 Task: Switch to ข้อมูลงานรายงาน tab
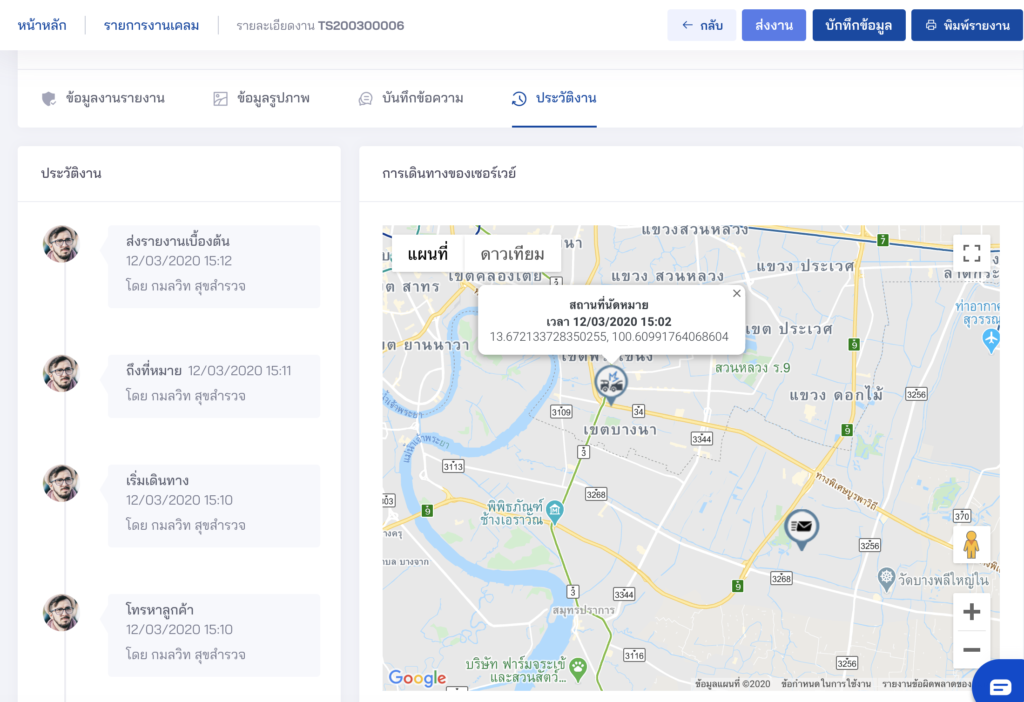coord(103,99)
